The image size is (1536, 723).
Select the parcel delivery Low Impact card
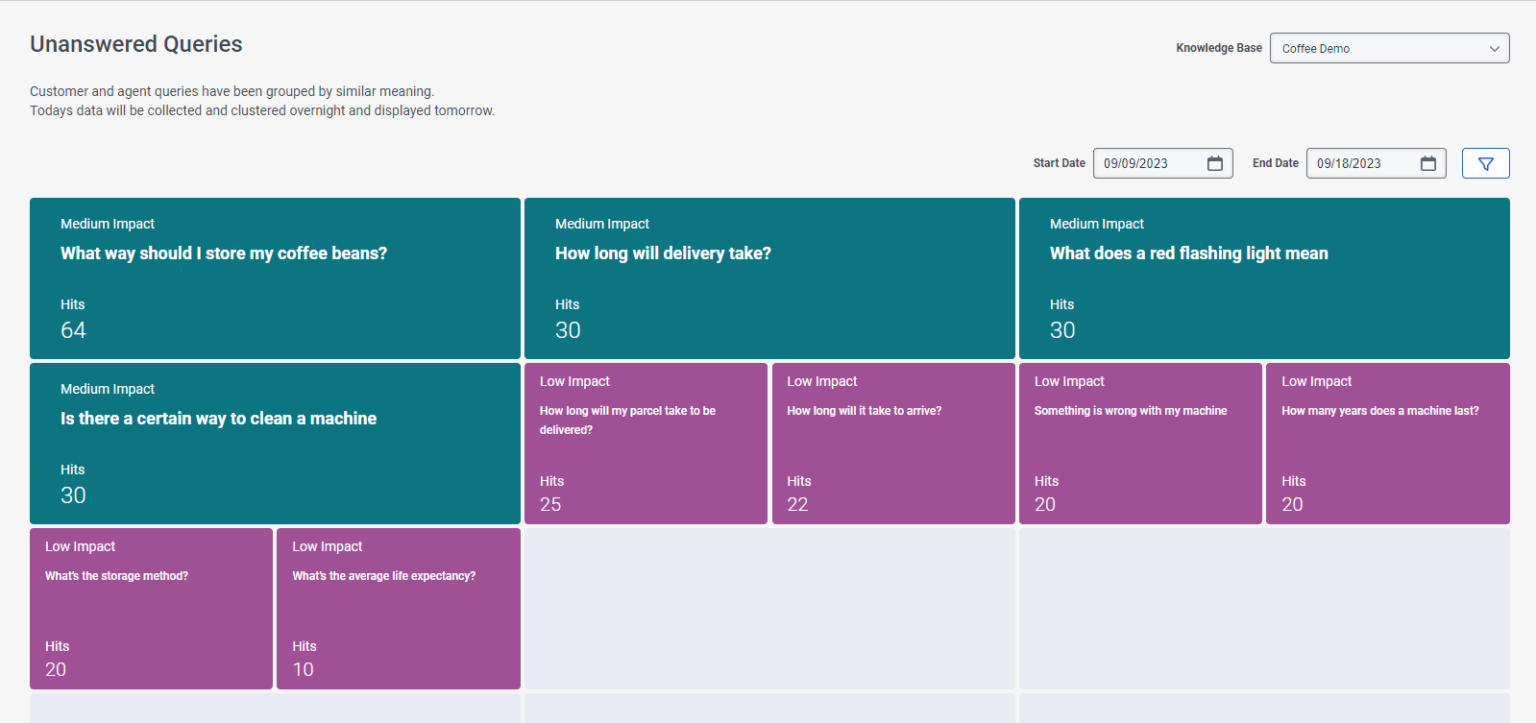tap(645, 443)
